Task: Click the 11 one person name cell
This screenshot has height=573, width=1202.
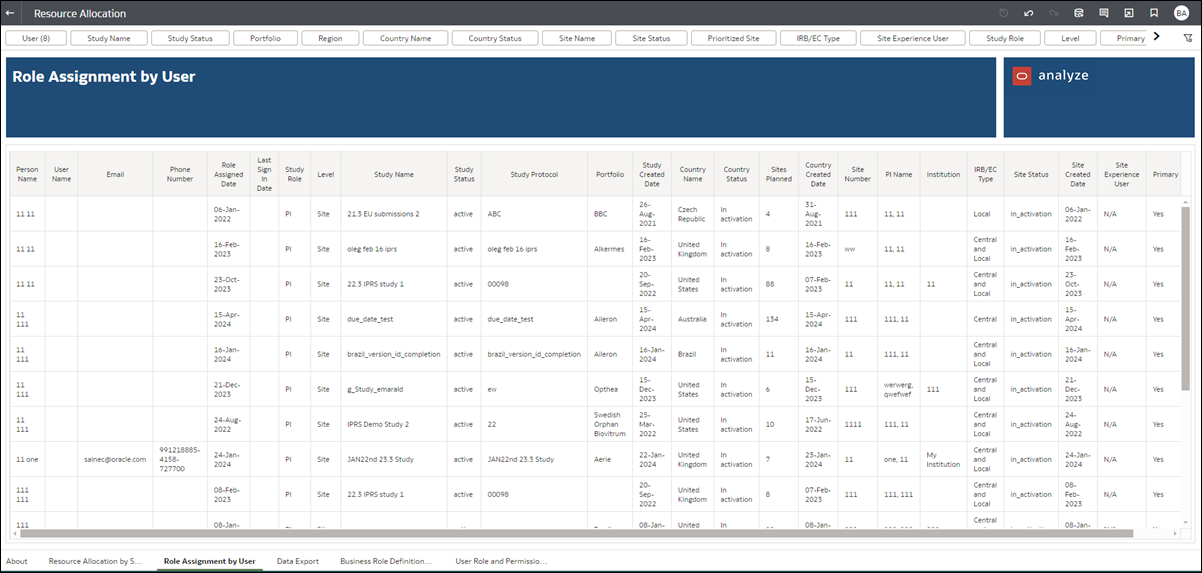Action: (x=27, y=459)
